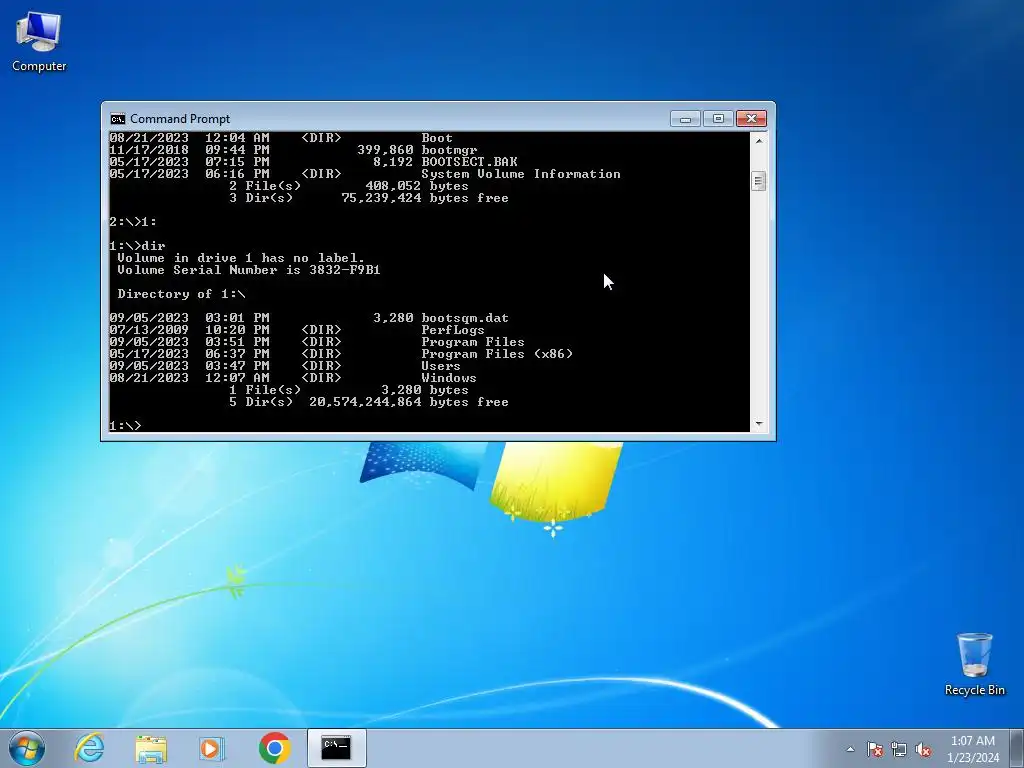This screenshot has width=1024, height=768.
Task: Open the clock showing 1:07 AM
Action: coord(972,749)
